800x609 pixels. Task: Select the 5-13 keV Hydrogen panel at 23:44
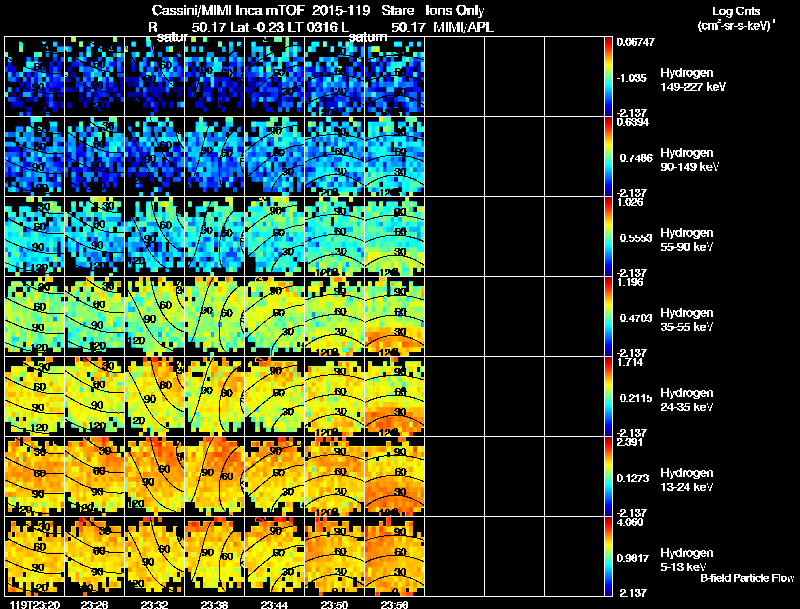[x=274, y=556]
